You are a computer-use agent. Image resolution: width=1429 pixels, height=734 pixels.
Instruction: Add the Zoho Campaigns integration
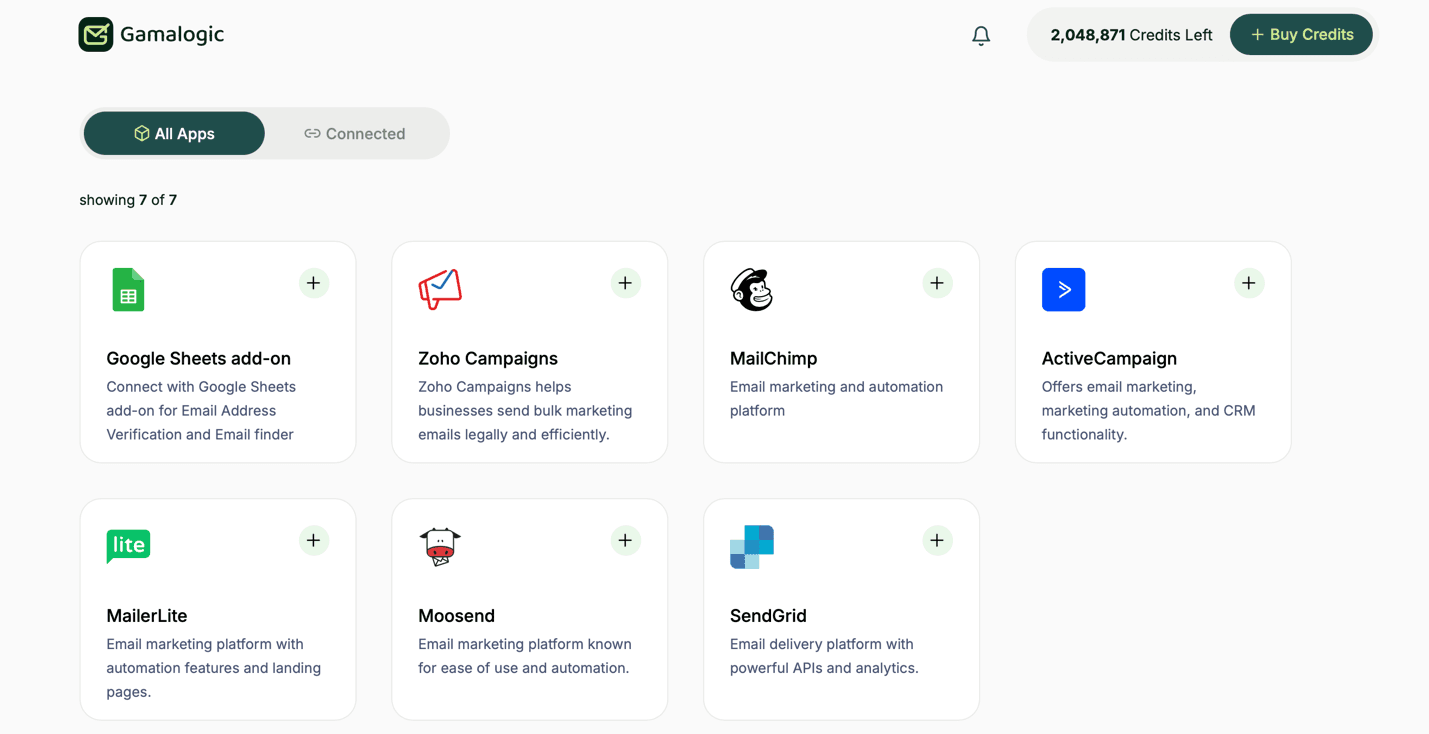[625, 283]
